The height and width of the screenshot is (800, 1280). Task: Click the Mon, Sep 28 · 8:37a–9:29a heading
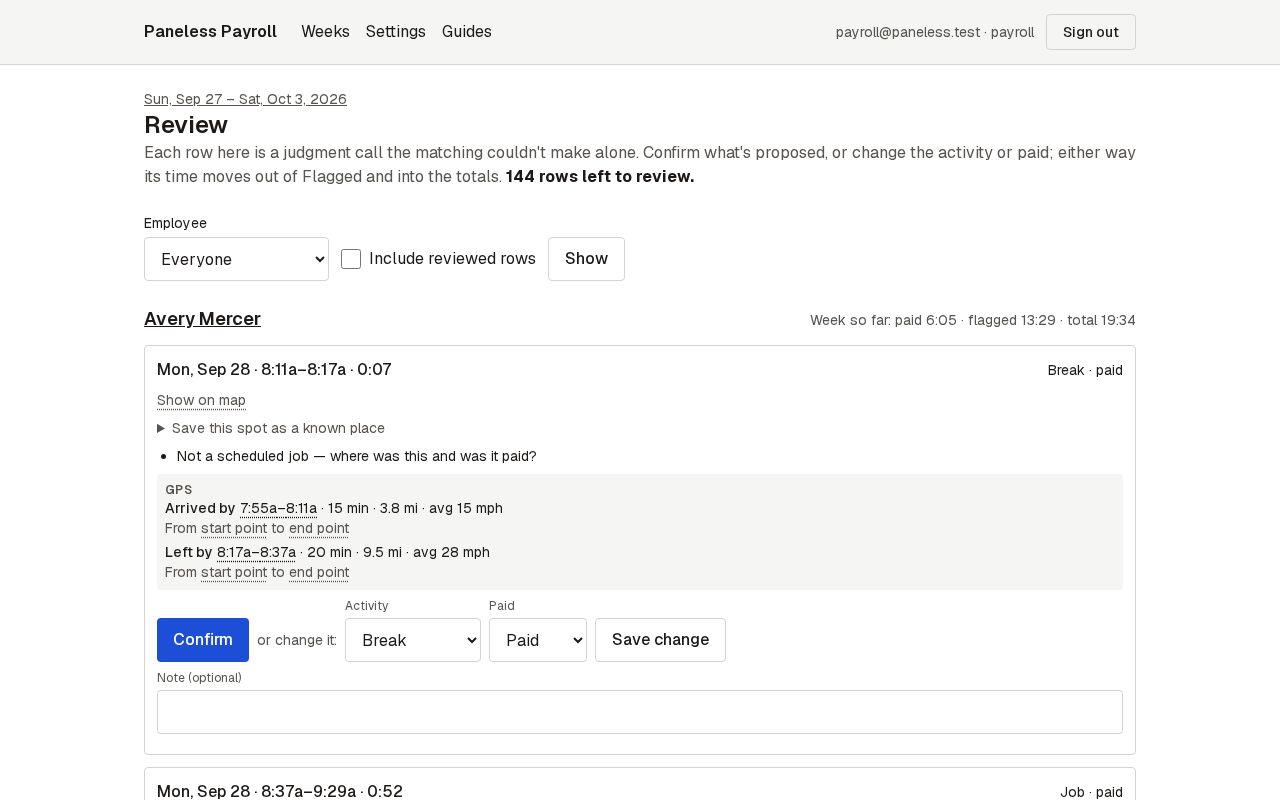tap(280, 791)
